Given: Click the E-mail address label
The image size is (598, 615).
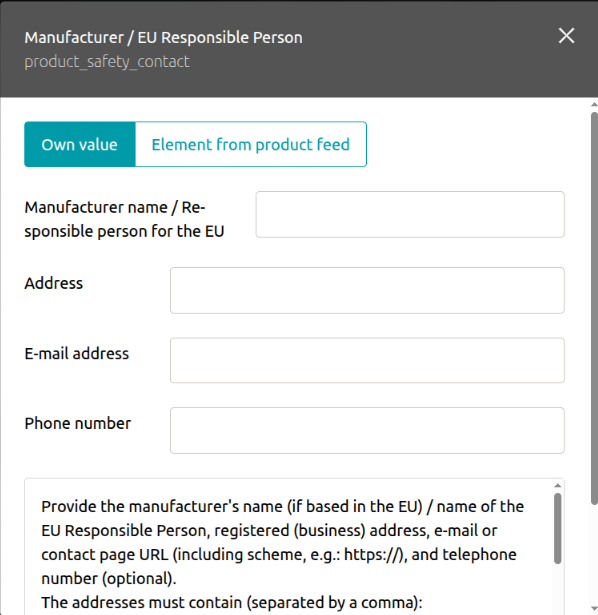Looking at the screenshot, I should coord(76,353).
